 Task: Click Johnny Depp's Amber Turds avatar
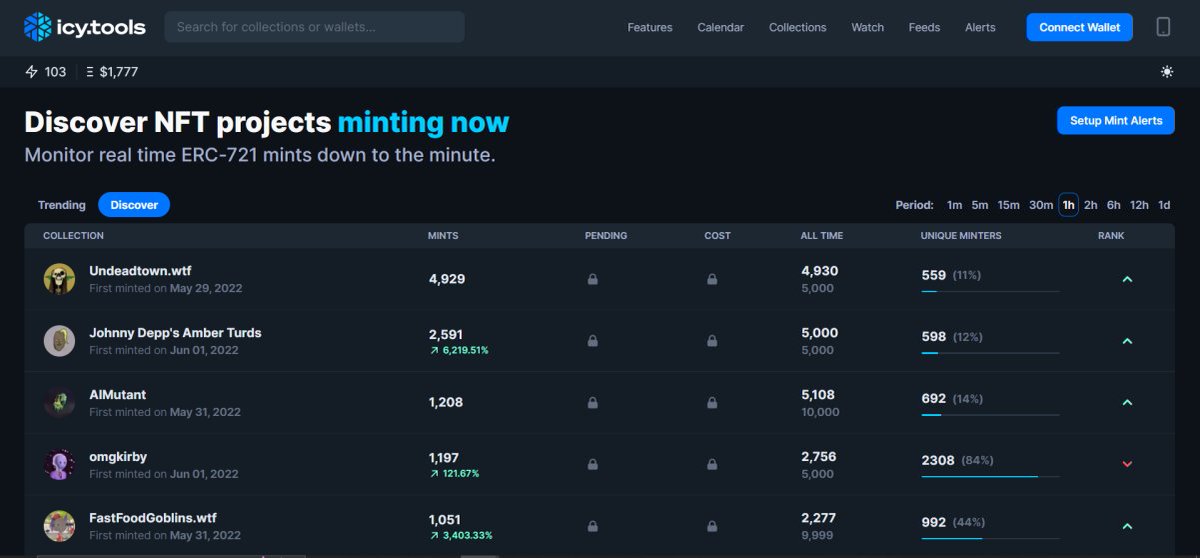tap(60, 341)
